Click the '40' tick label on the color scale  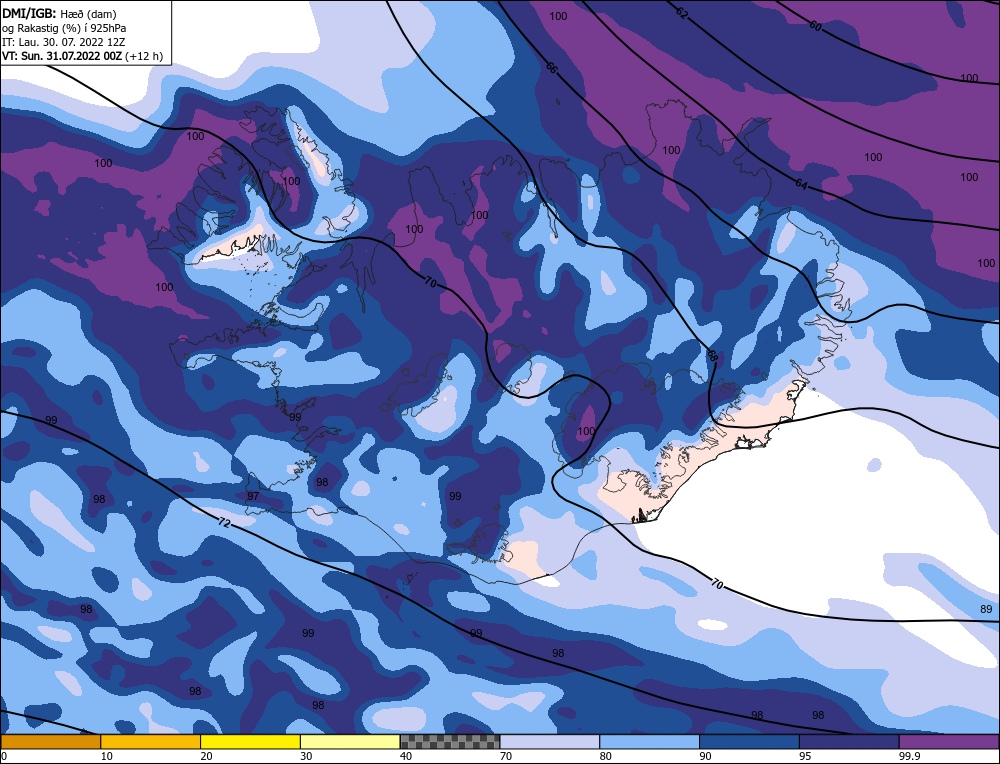pyautogui.click(x=406, y=756)
